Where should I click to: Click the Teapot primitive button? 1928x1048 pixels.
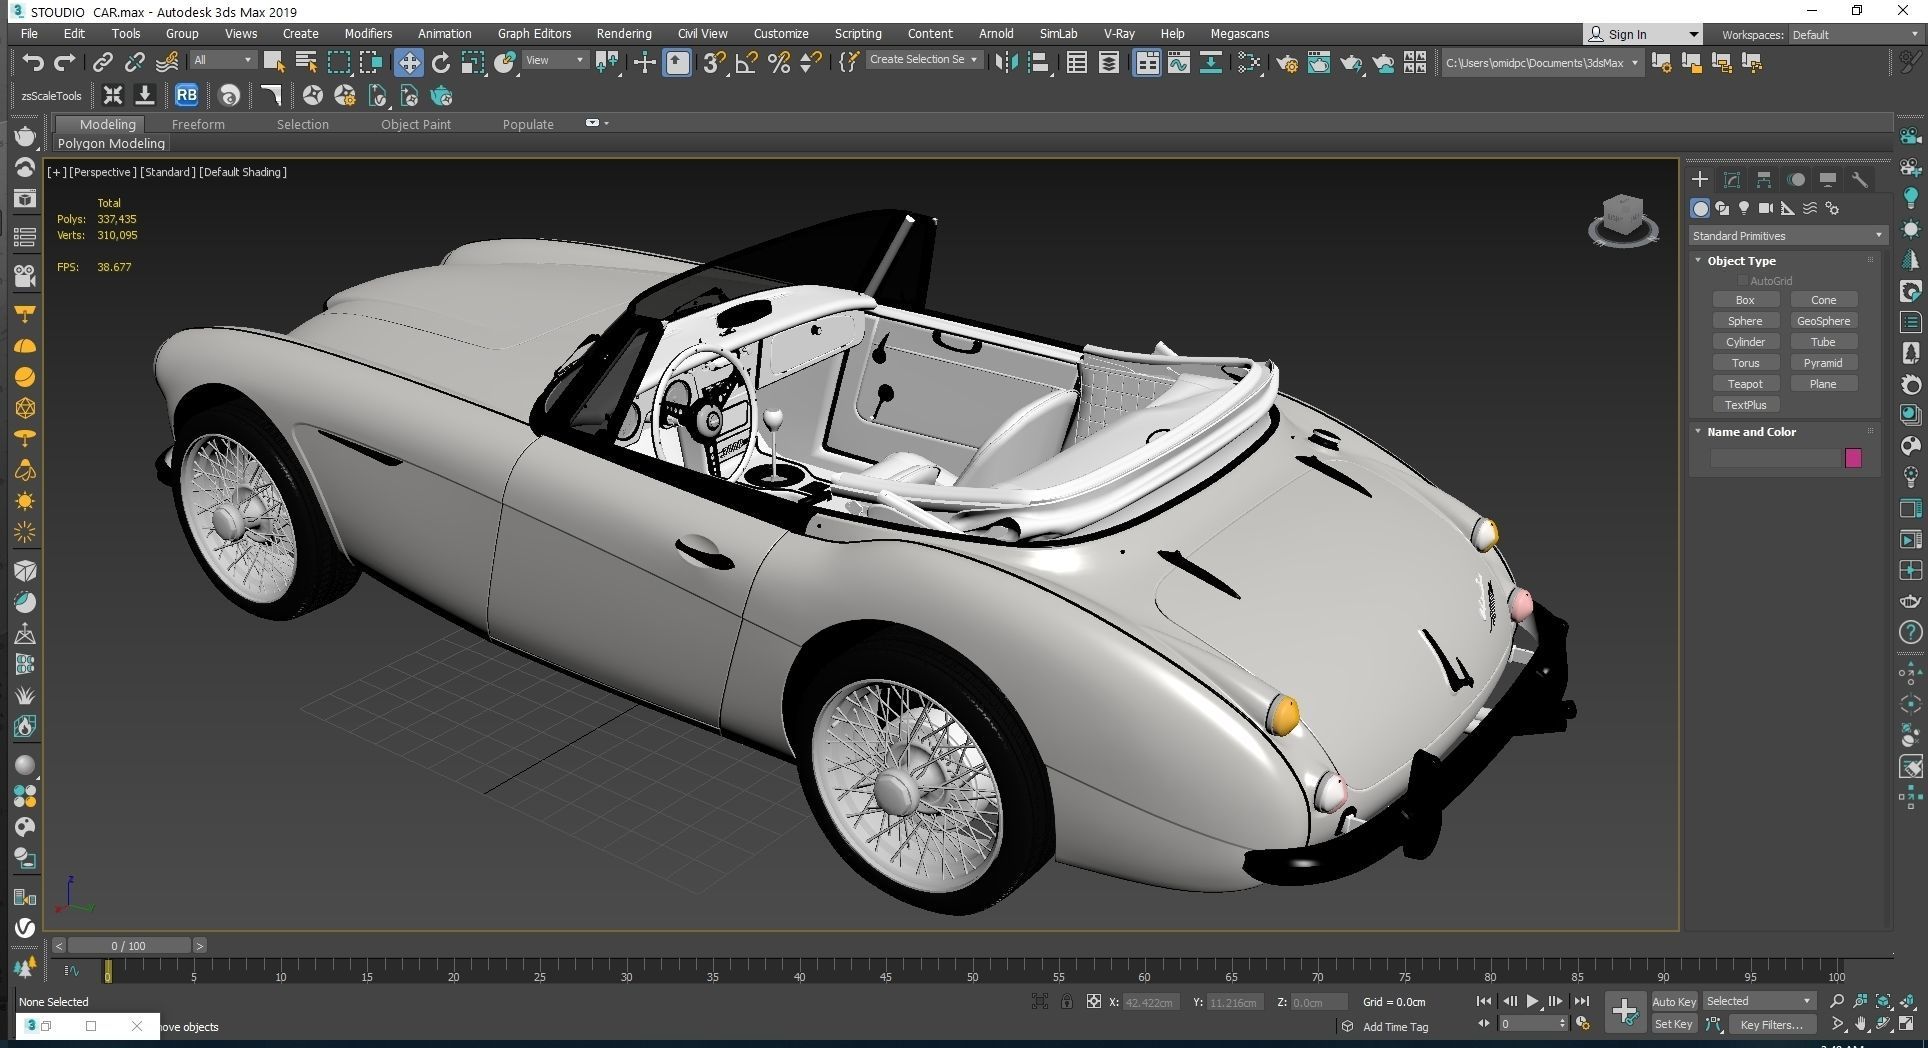[1745, 384]
